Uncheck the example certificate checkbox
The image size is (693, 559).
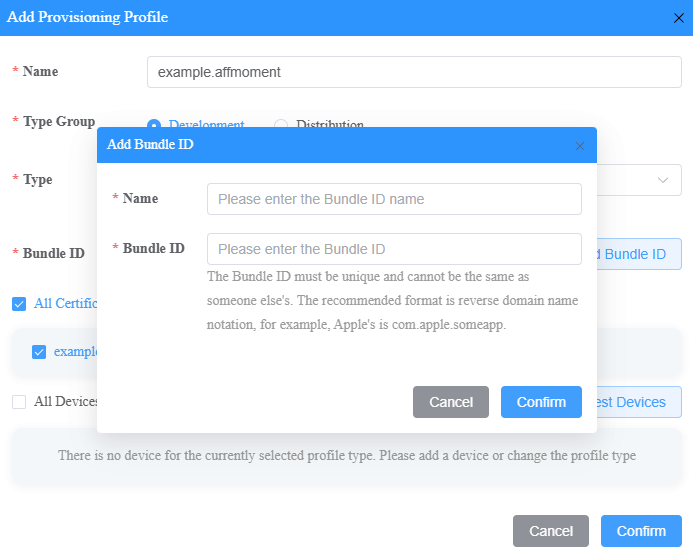(x=39, y=352)
